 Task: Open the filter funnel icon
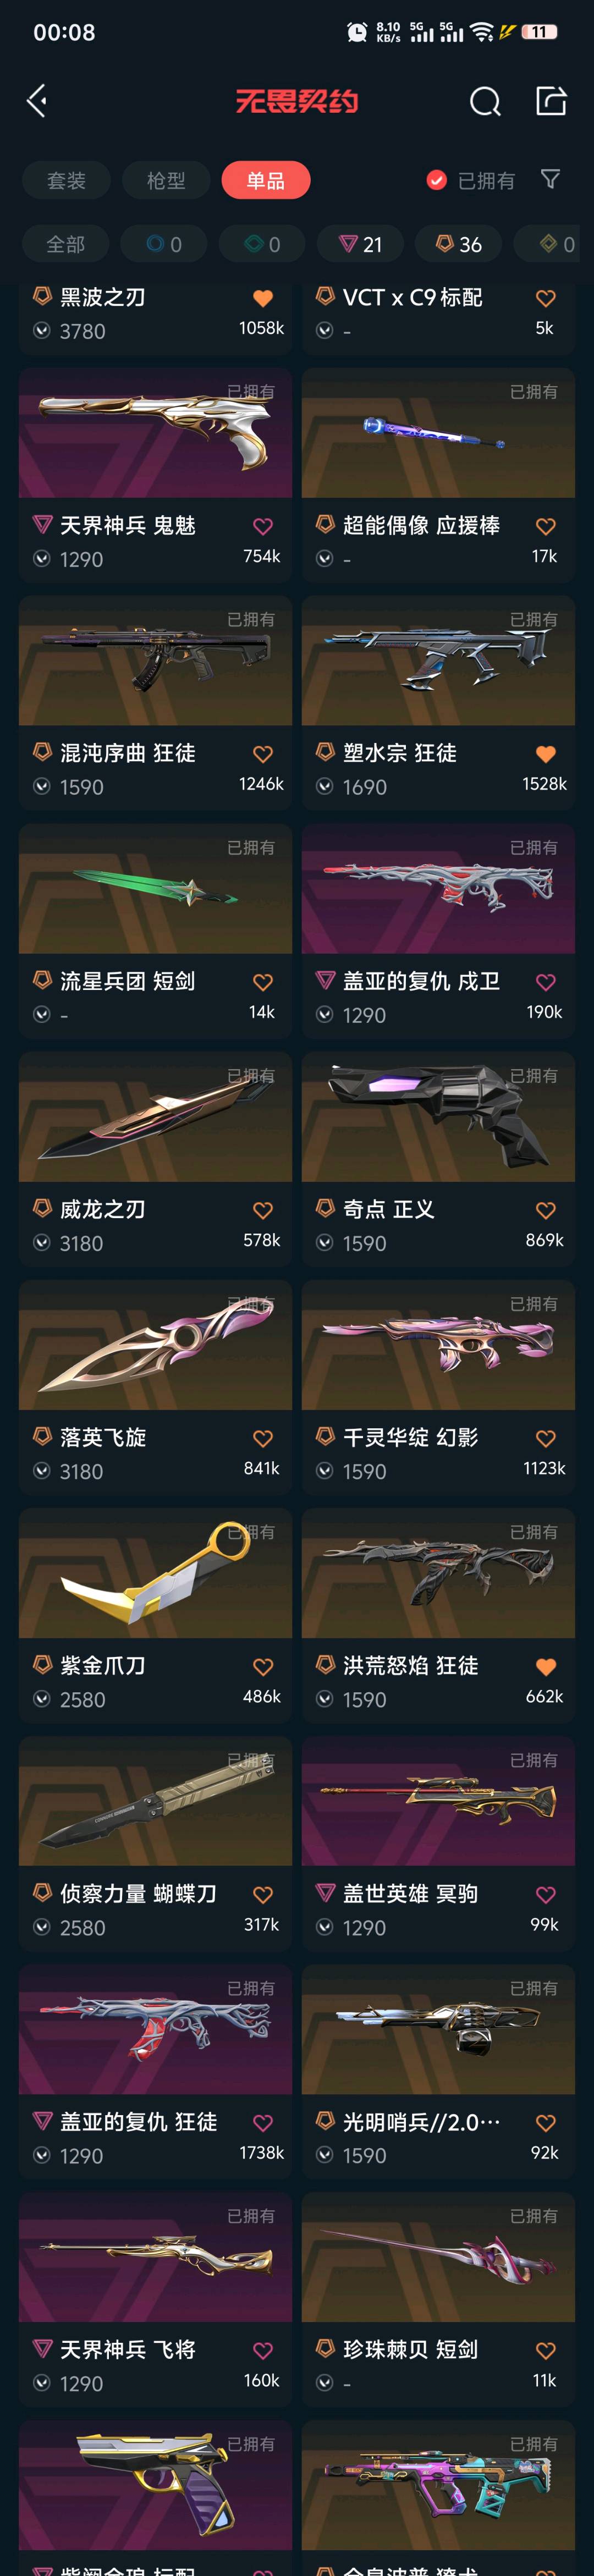pyautogui.click(x=550, y=179)
